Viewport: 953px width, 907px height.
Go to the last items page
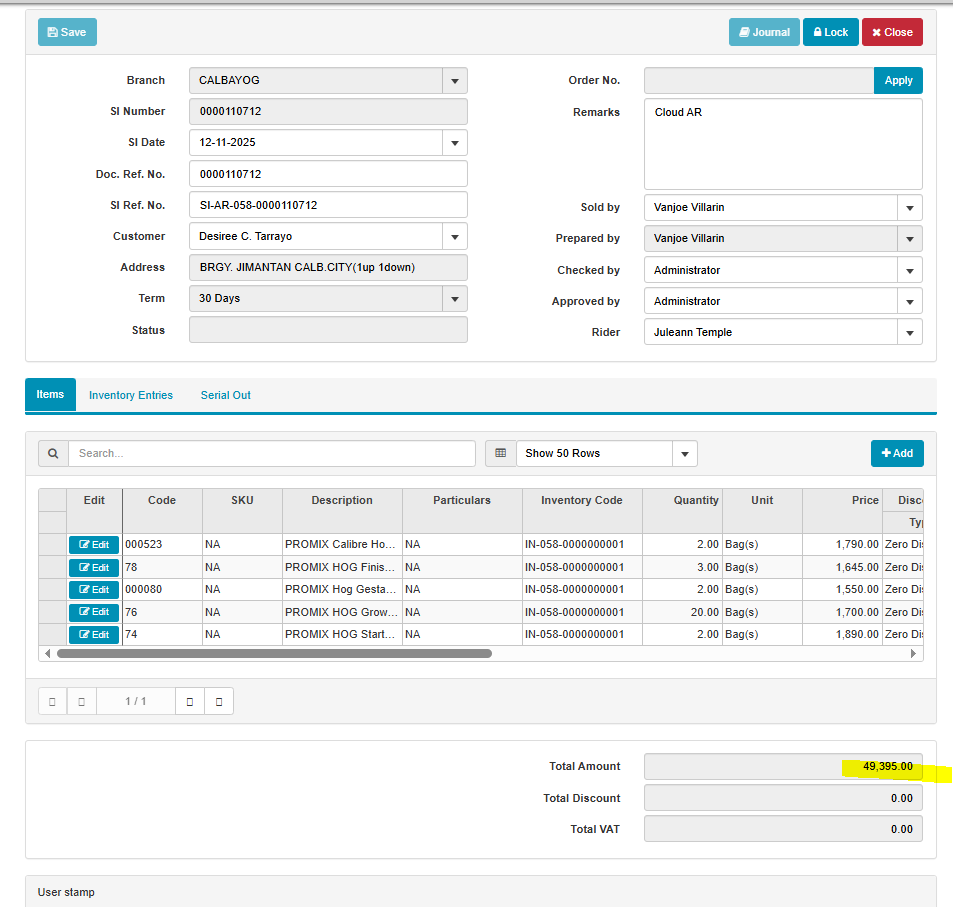[x=219, y=701]
